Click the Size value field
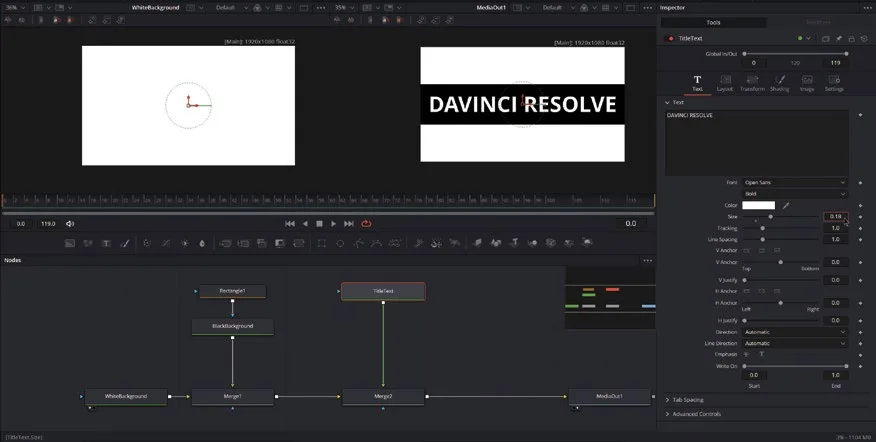Image resolution: width=876 pixels, height=442 pixels. click(836, 217)
